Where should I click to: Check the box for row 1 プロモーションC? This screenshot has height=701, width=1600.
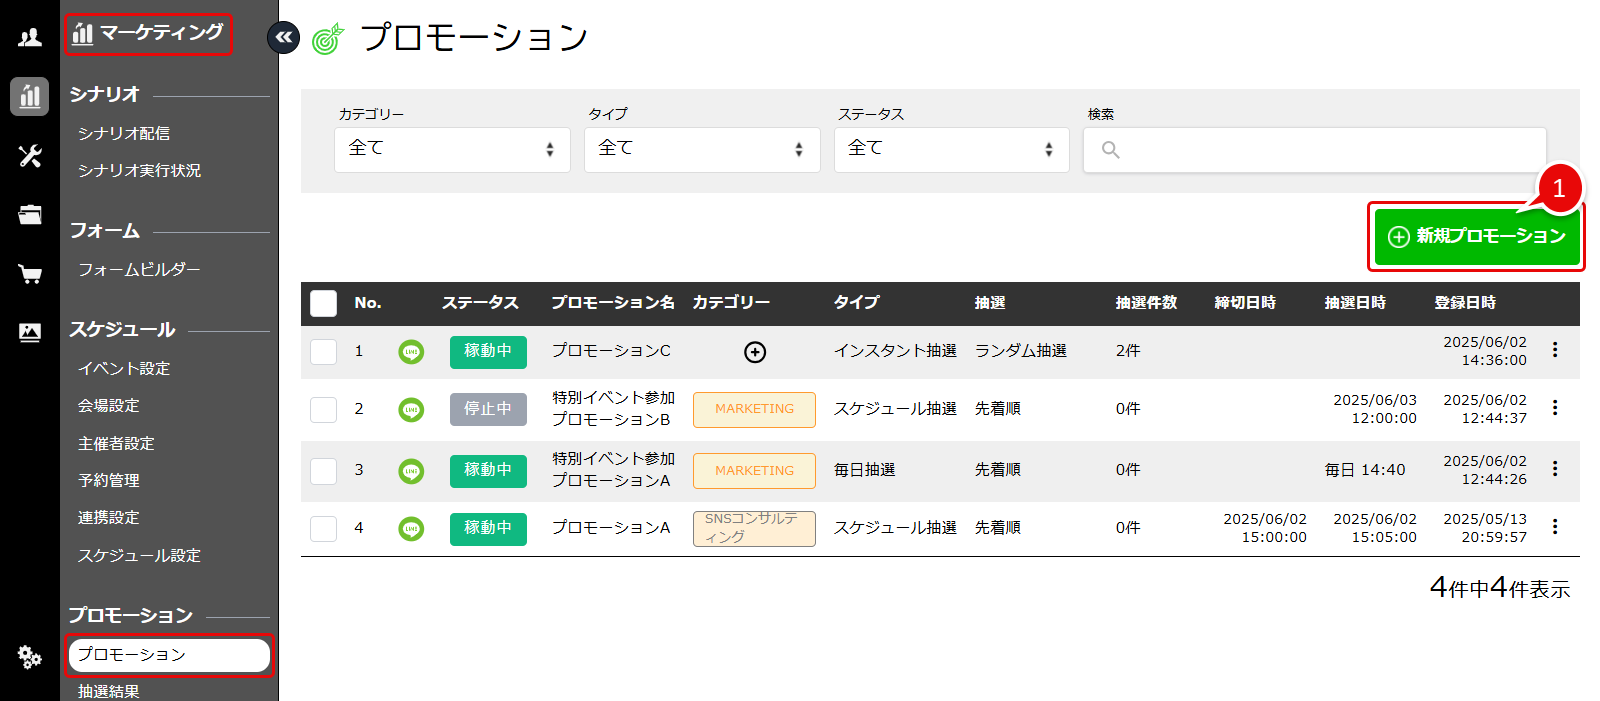(x=324, y=352)
